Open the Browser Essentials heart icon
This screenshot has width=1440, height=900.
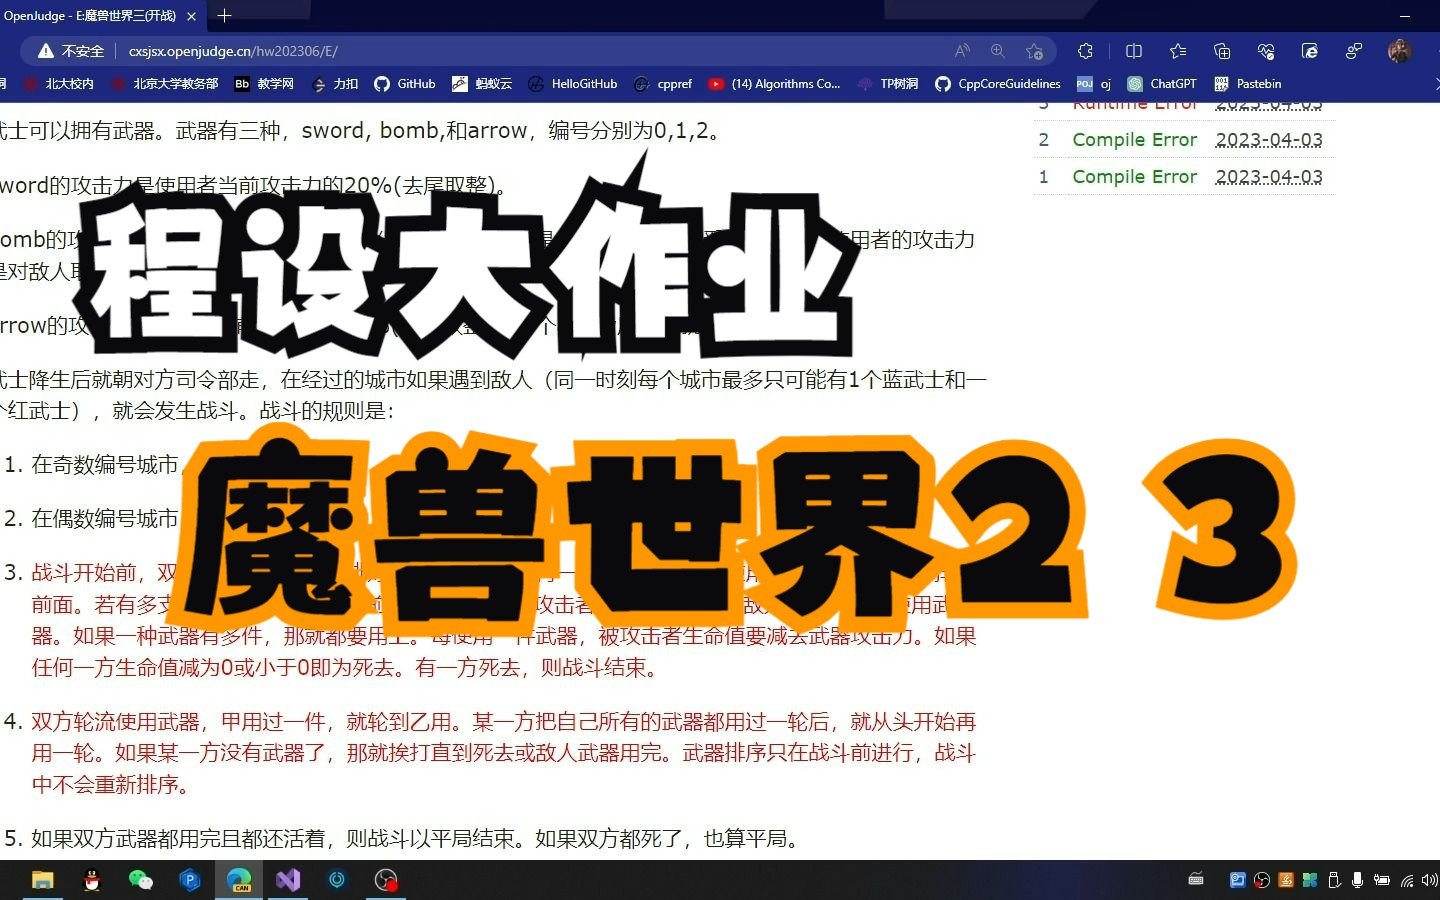1265,51
